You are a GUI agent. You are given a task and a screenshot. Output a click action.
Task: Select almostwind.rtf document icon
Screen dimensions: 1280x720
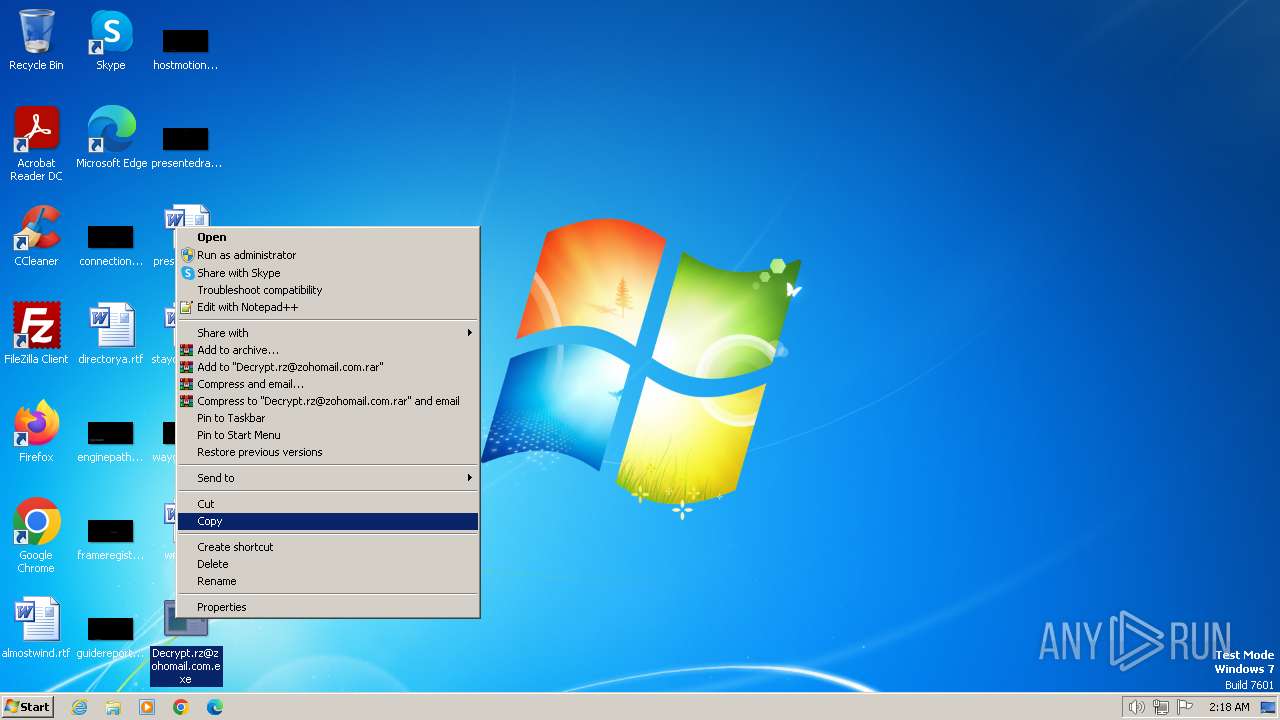tap(36, 628)
